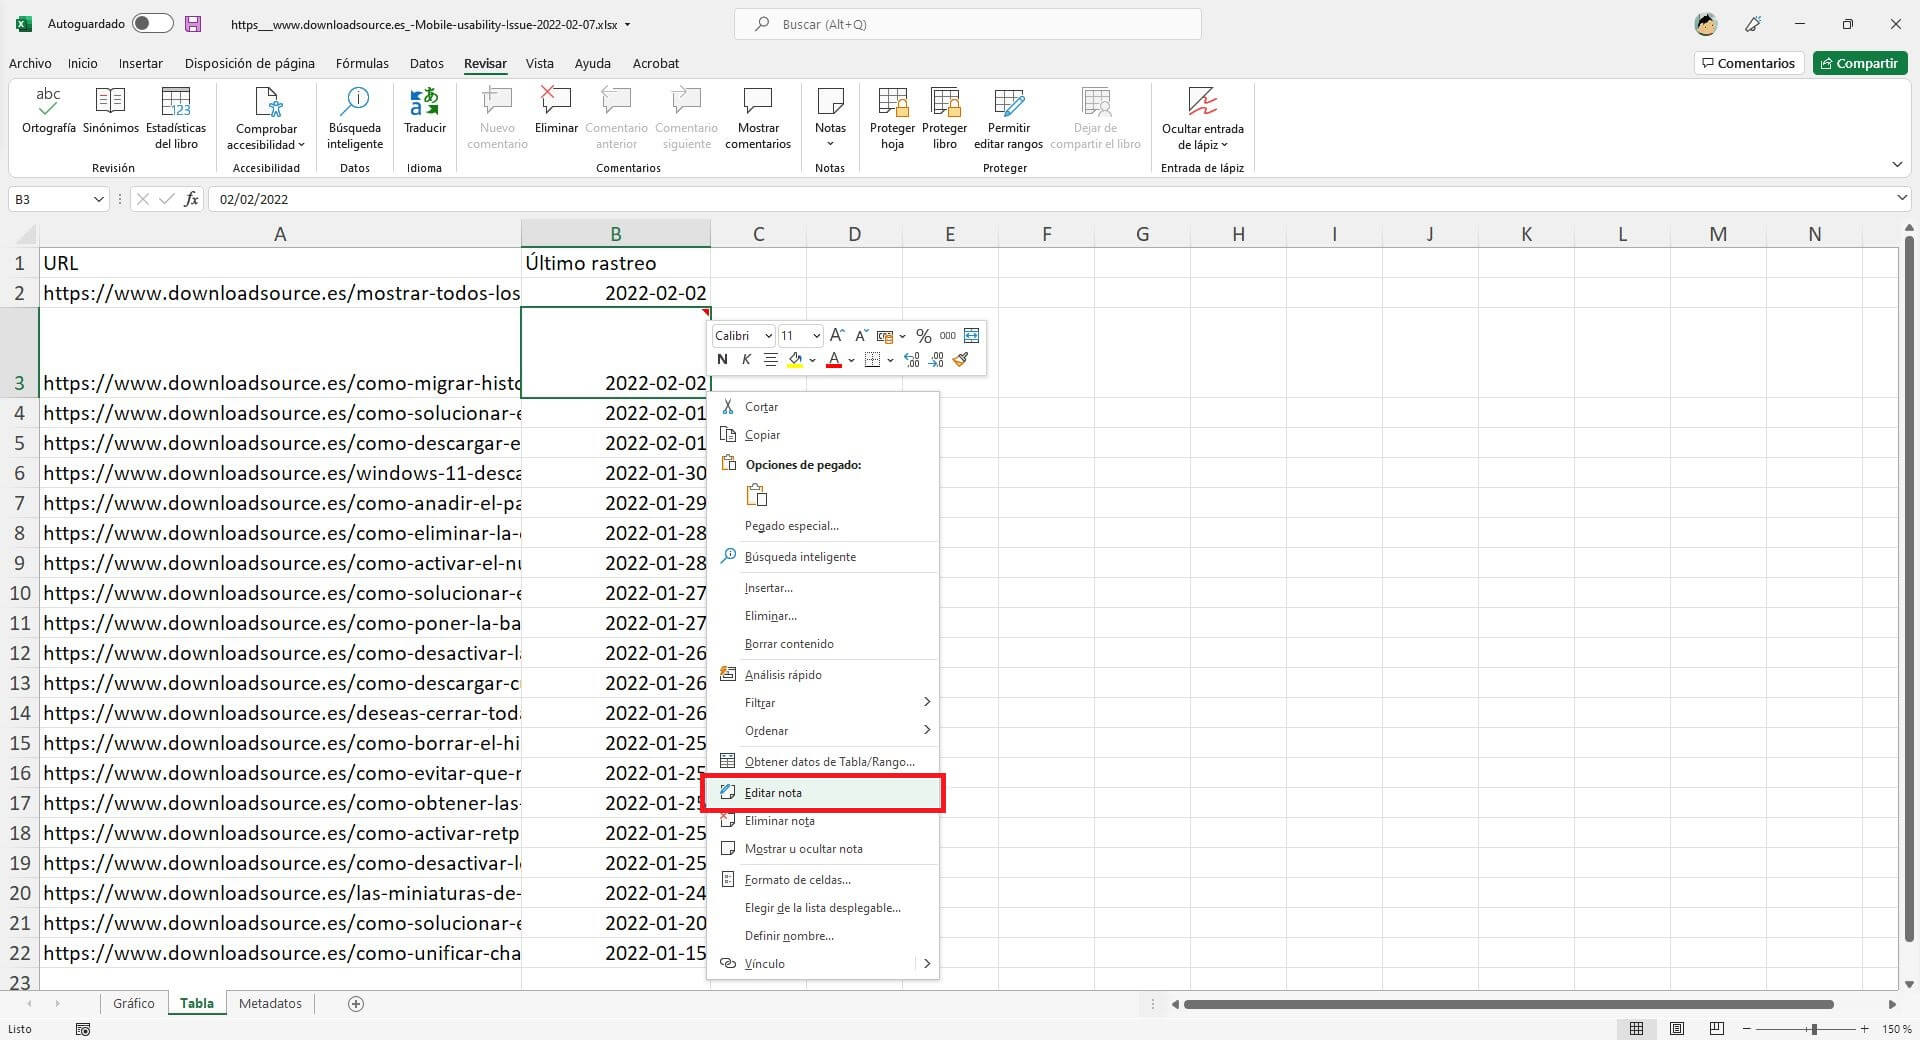Toggle bold N in mini toolbar
The image size is (1920, 1040).
coord(722,360)
